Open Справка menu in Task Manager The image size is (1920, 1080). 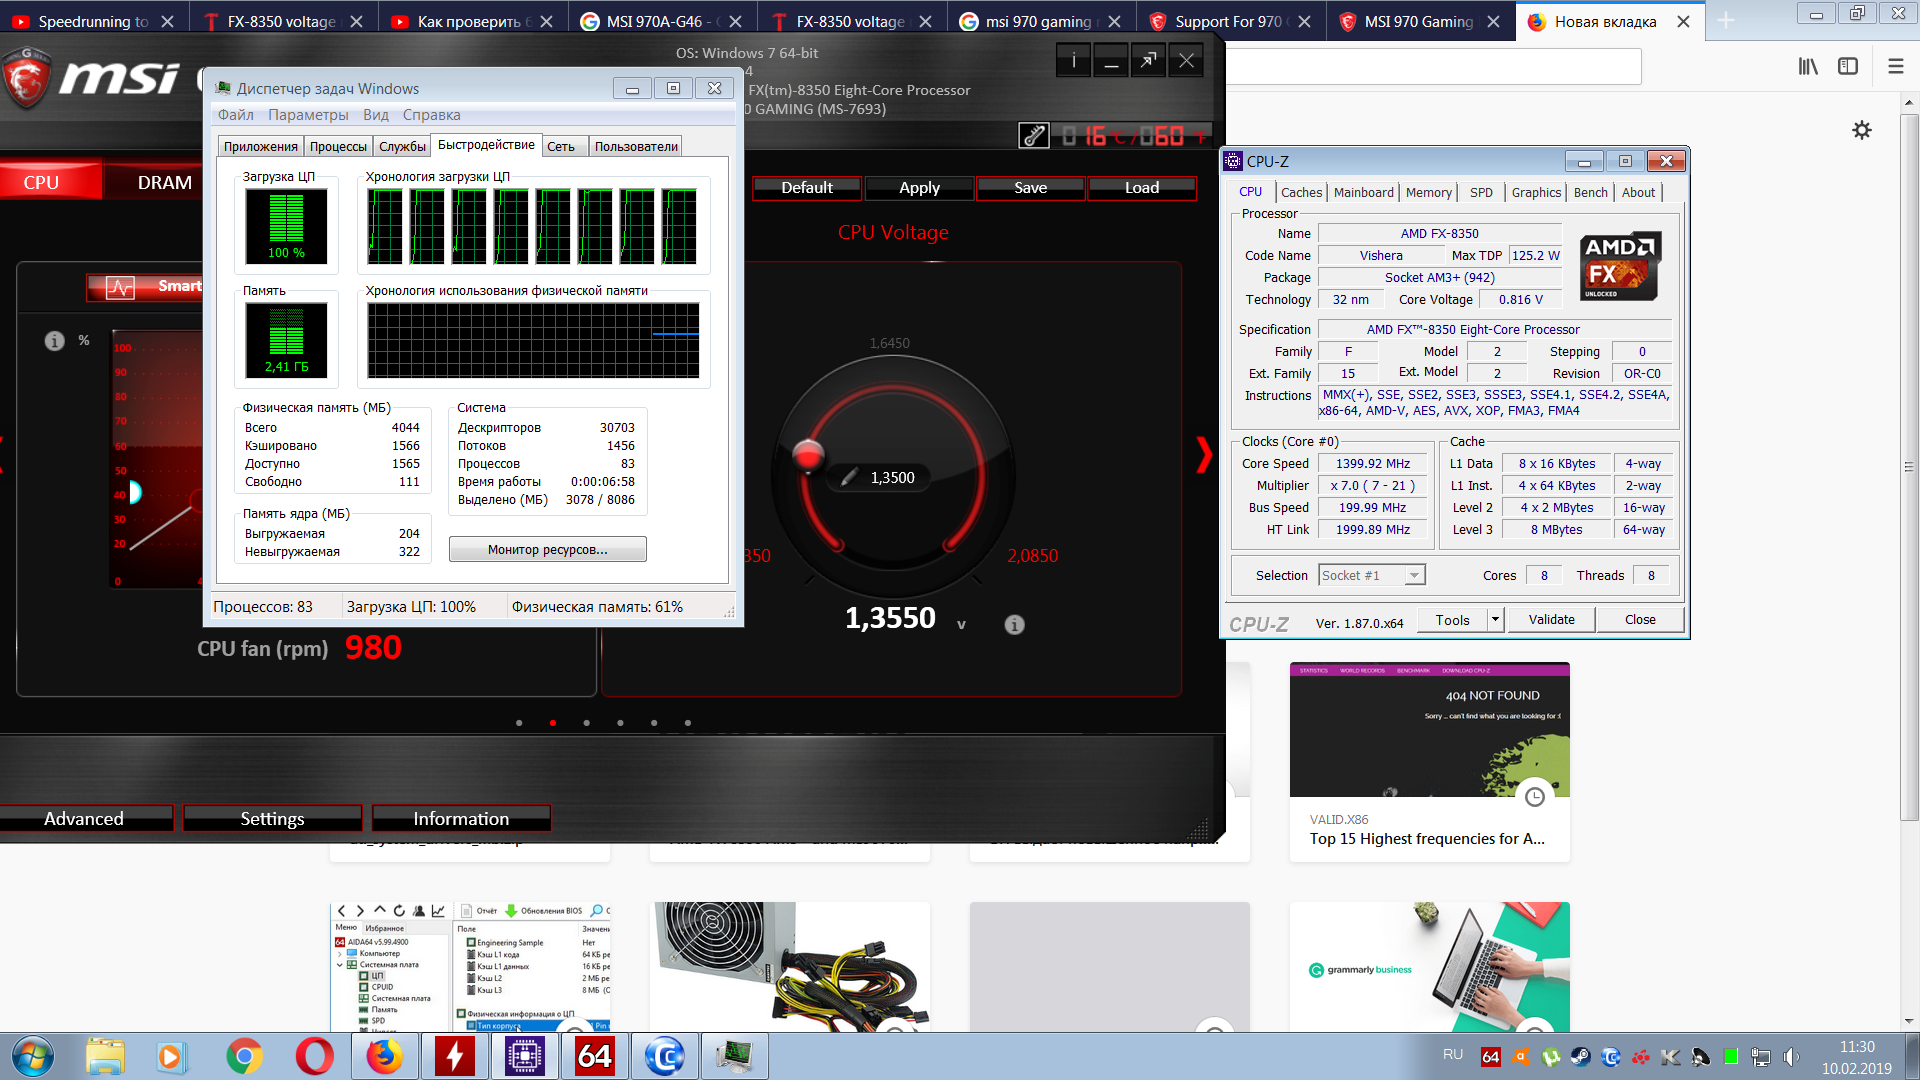(431, 115)
